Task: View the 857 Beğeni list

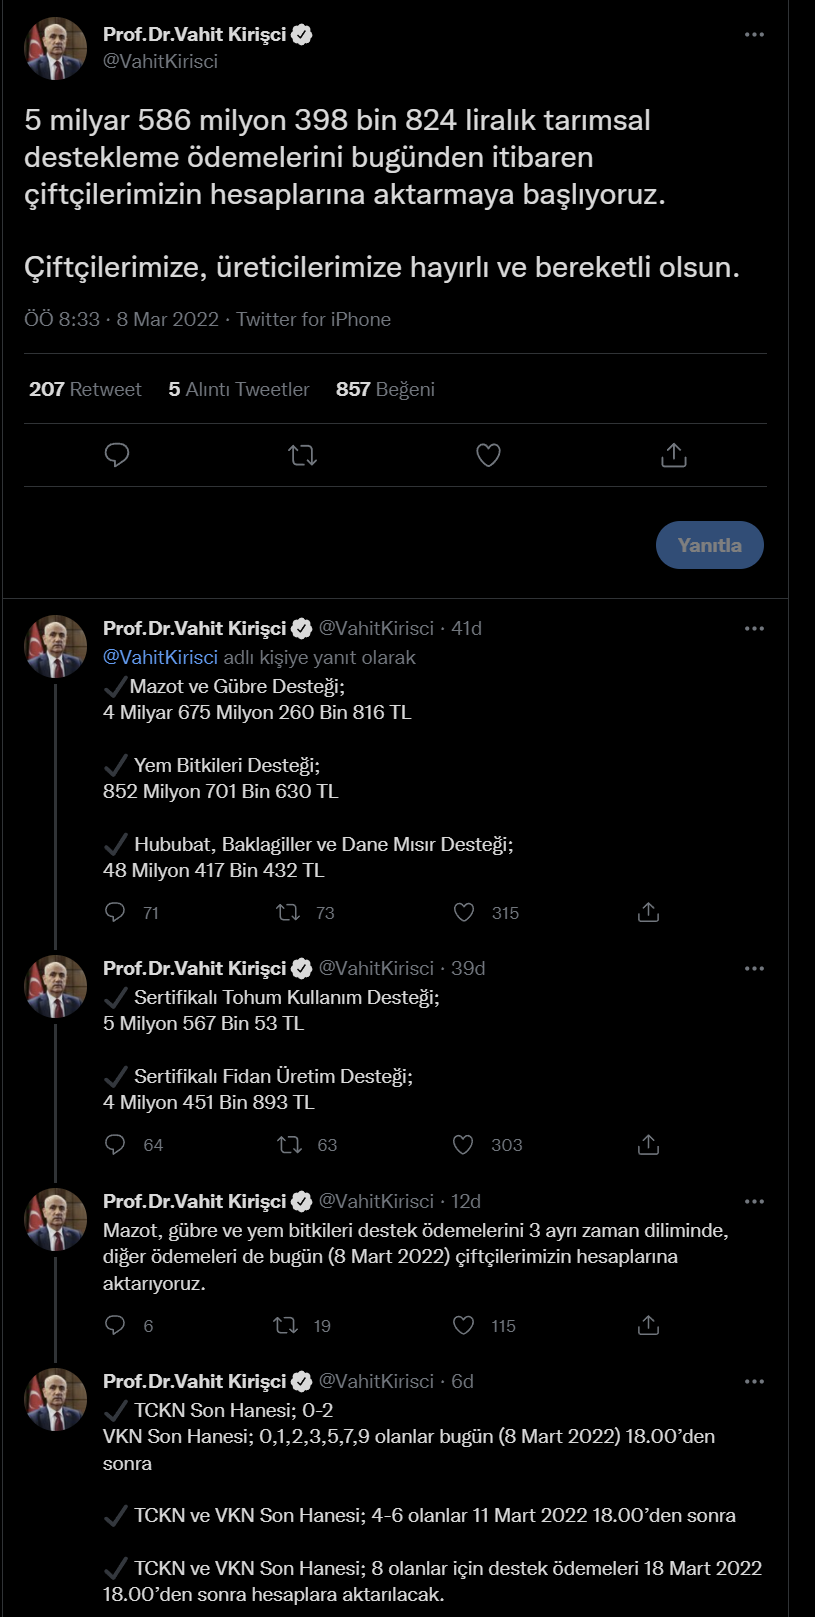Action: coord(385,389)
